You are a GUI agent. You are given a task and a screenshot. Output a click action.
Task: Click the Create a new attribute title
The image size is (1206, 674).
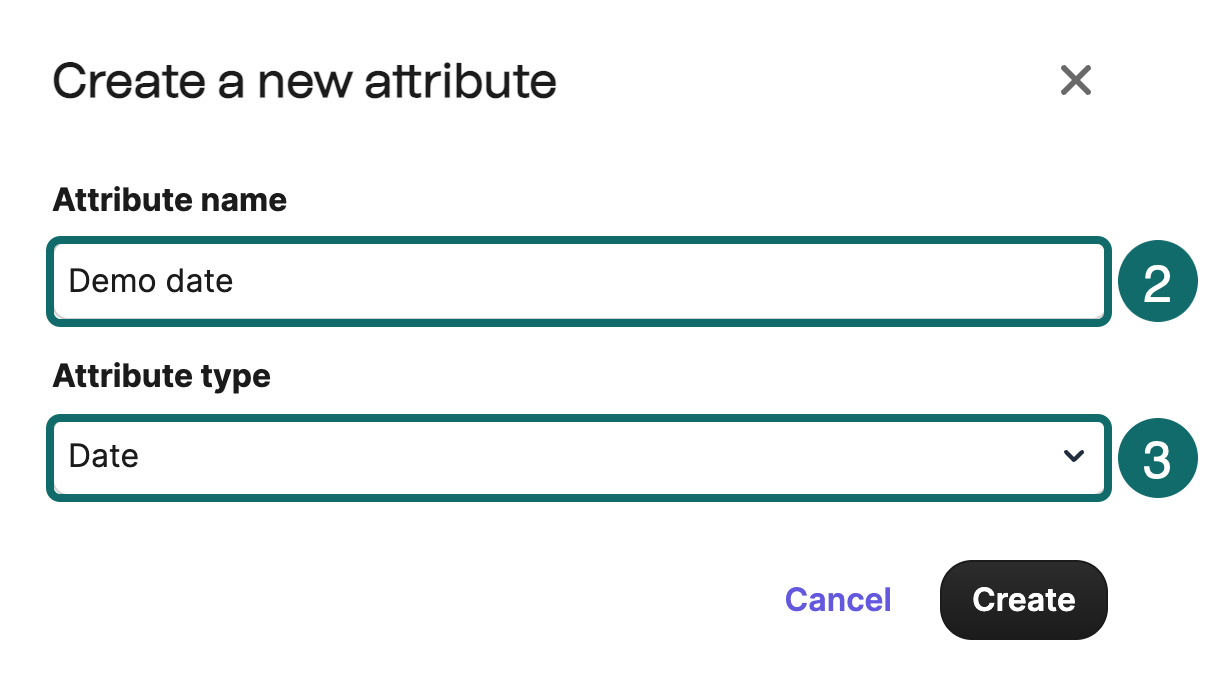point(304,81)
